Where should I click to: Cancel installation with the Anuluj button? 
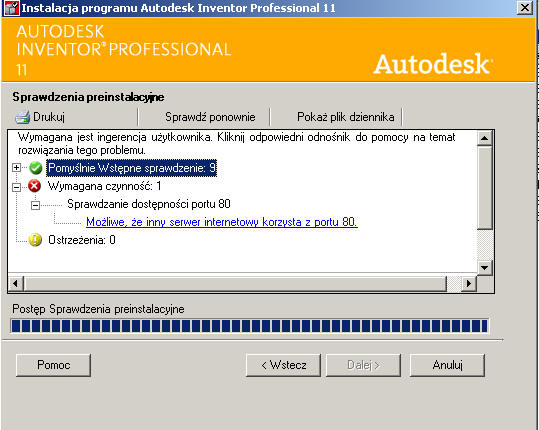pyautogui.click(x=447, y=365)
